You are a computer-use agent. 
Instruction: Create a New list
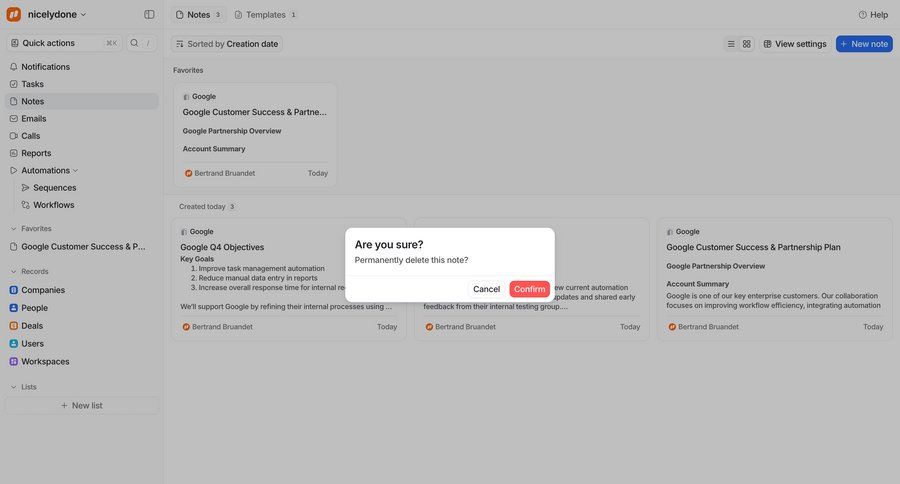coord(82,405)
